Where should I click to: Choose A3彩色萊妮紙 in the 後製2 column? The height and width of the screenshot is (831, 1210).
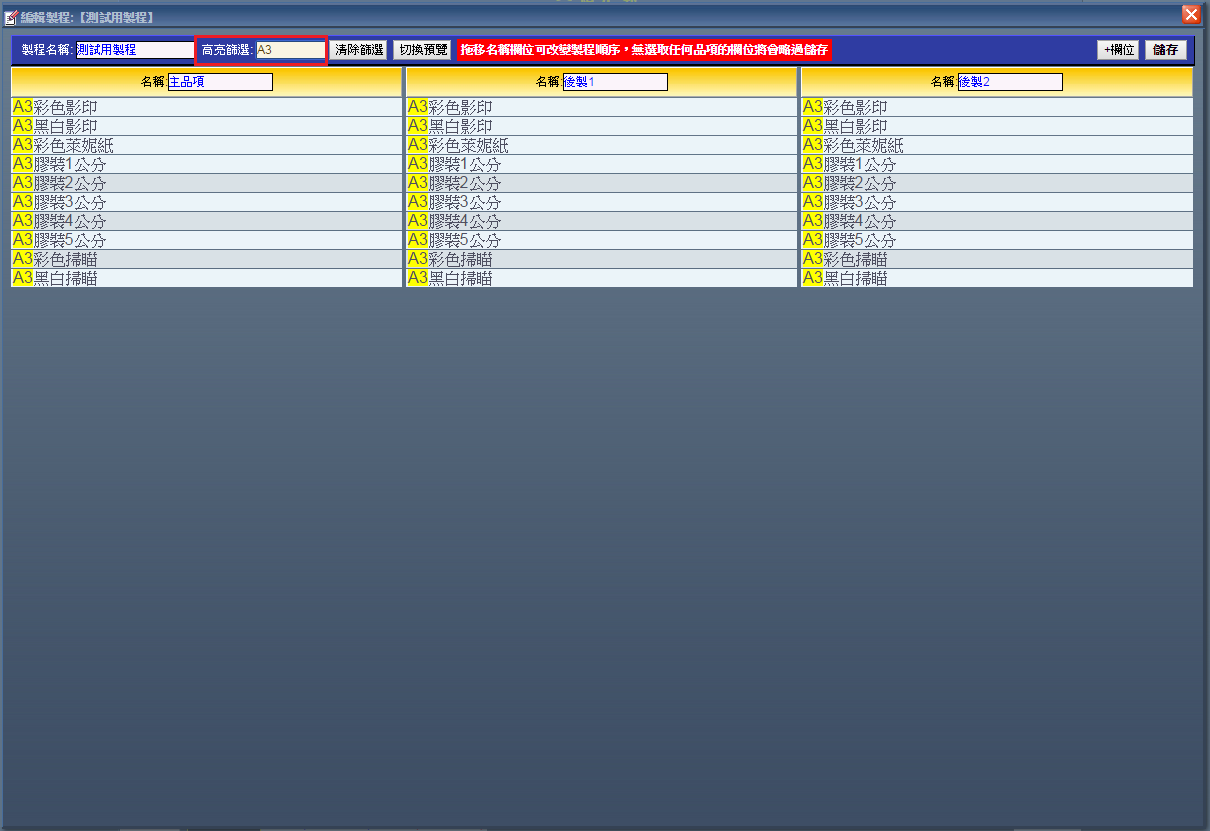point(853,145)
